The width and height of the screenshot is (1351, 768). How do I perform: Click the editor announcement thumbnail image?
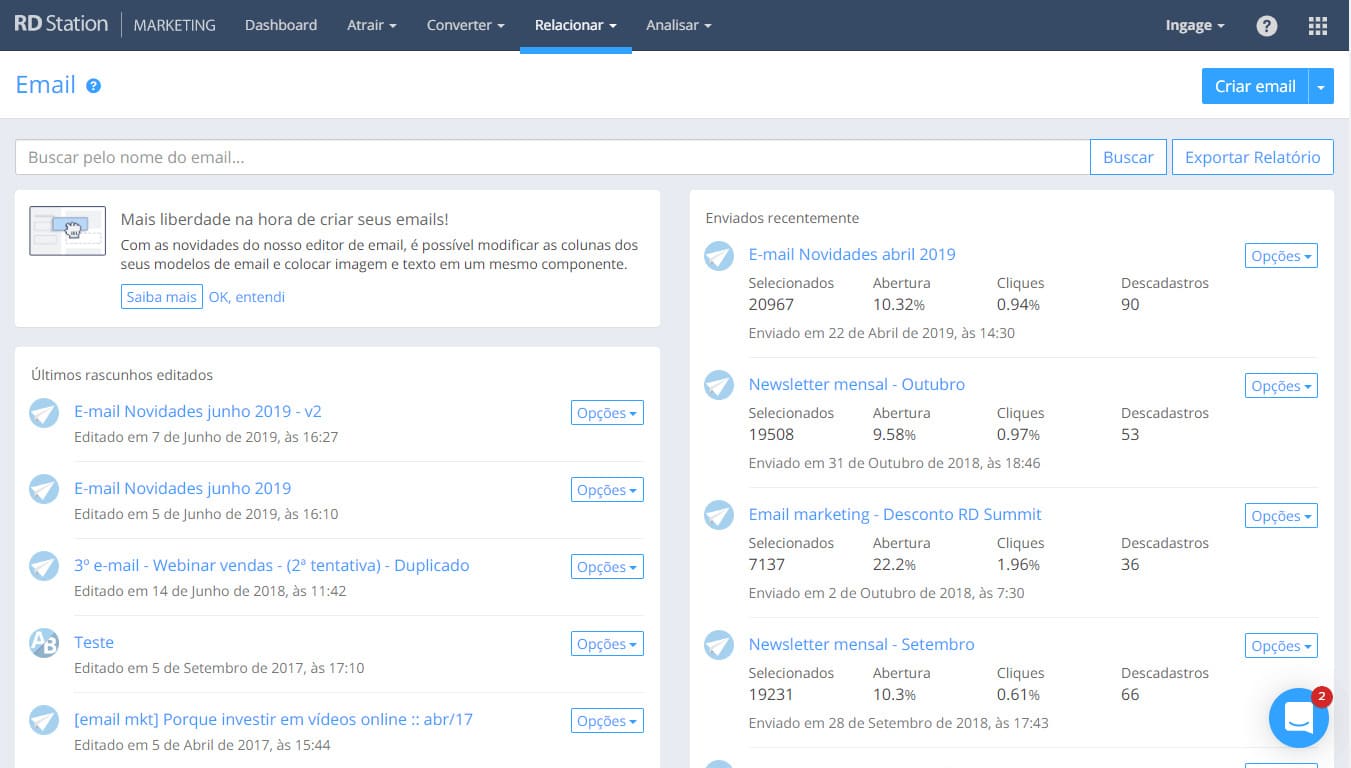[x=68, y=231]
